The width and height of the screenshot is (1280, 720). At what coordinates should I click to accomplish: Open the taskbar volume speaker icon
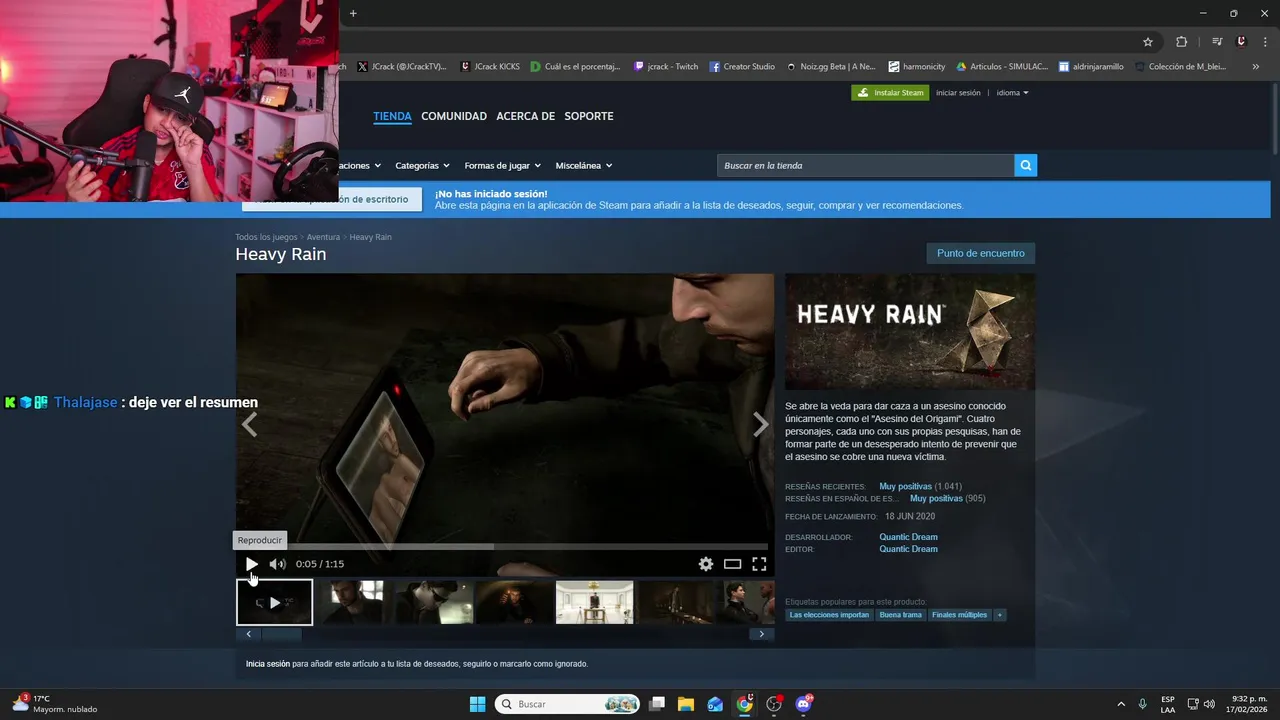(x=1209, y=704)
